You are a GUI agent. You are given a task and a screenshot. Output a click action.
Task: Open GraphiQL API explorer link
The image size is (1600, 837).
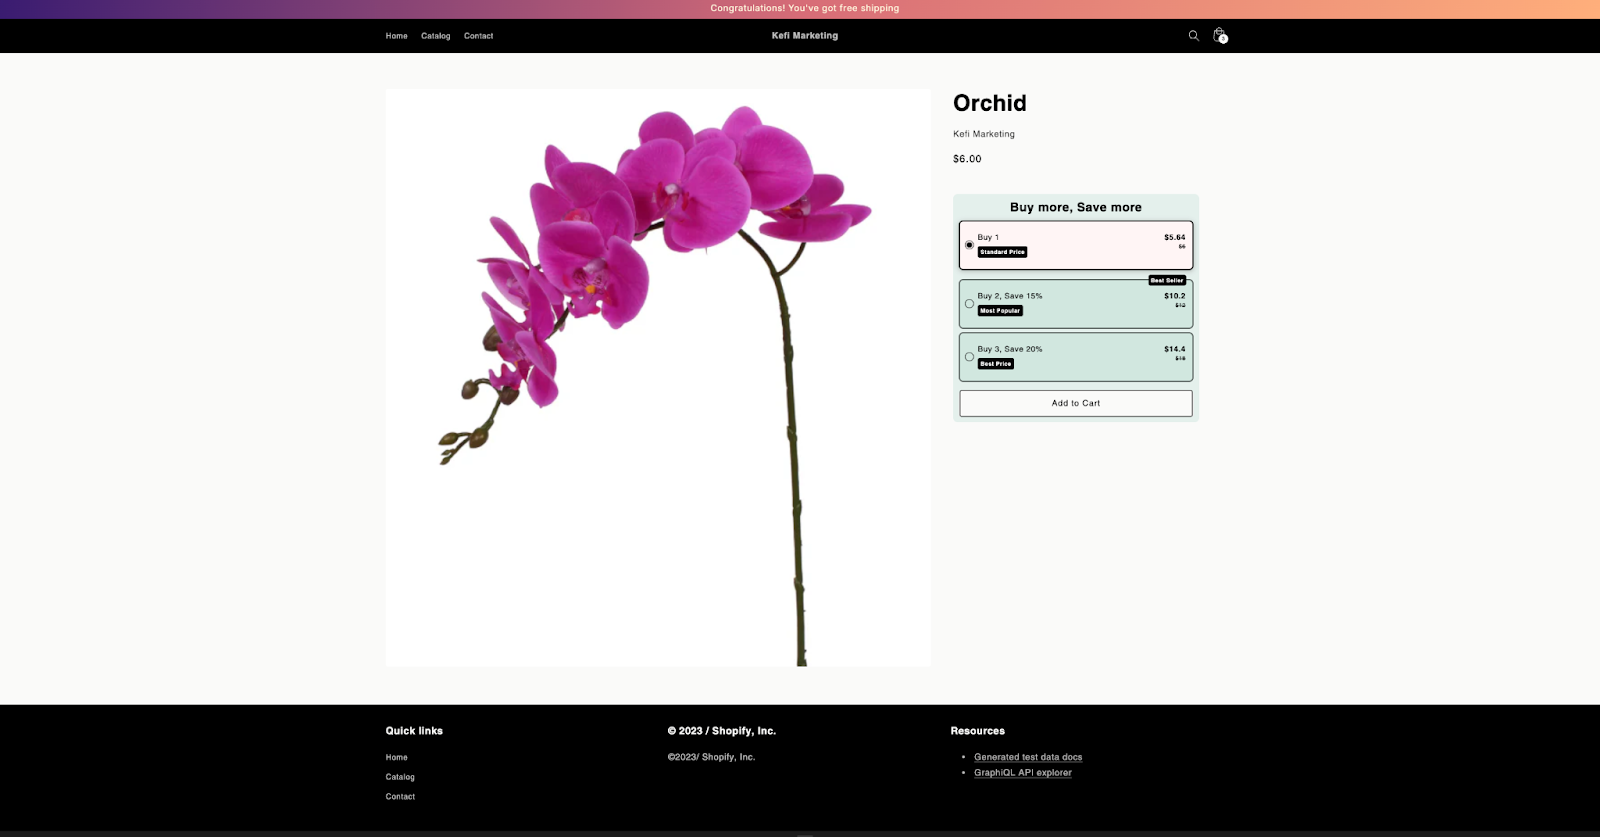pos(1022,773)
